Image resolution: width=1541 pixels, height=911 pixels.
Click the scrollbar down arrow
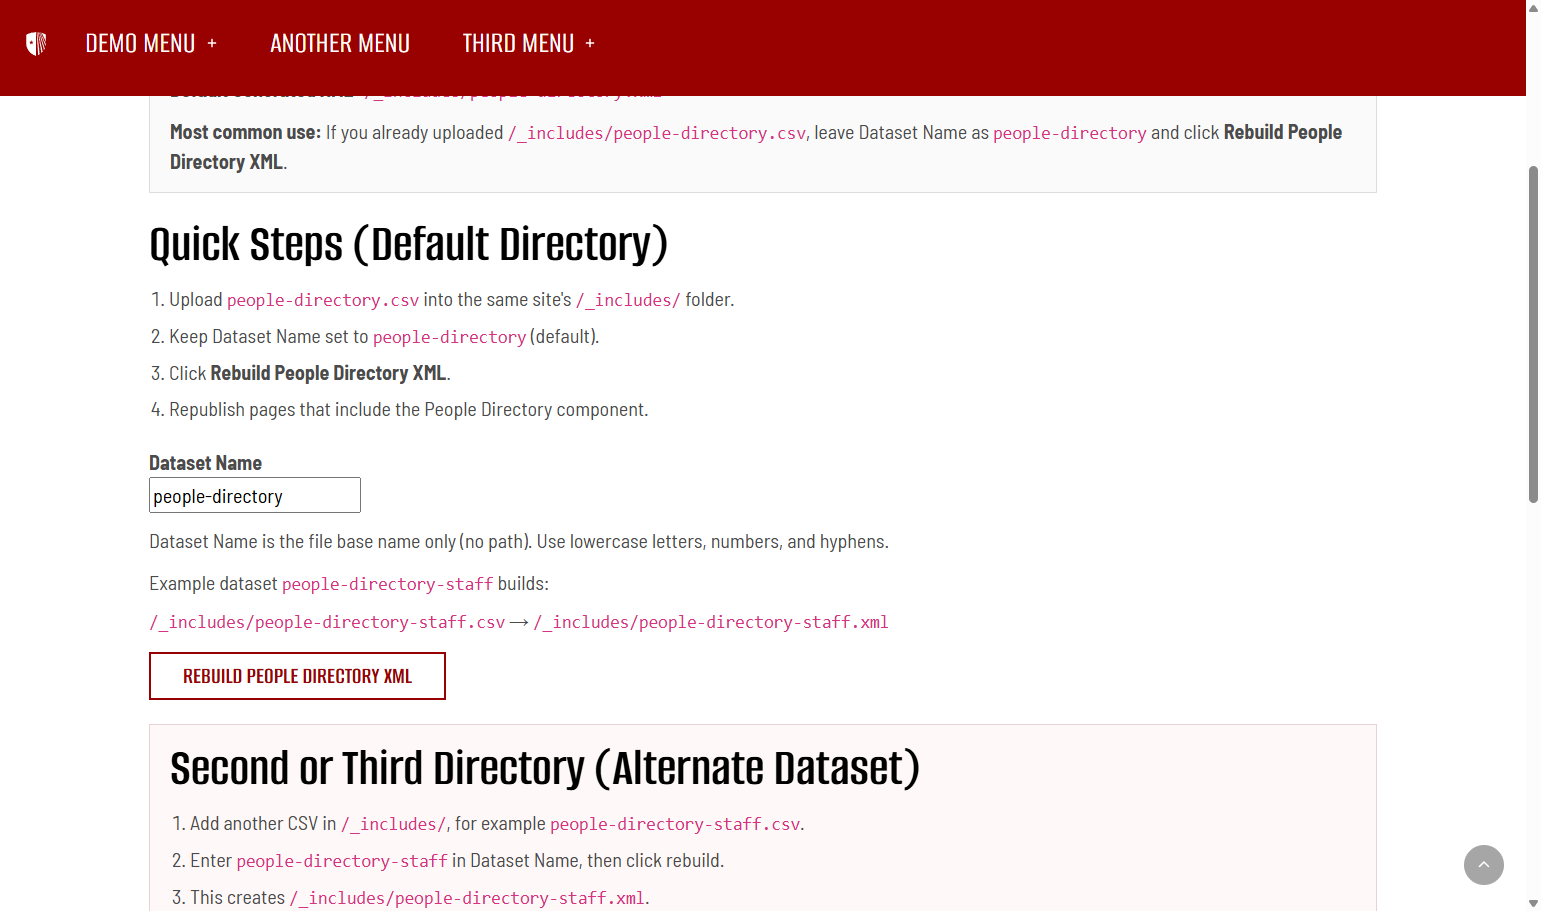point(1533,903)
